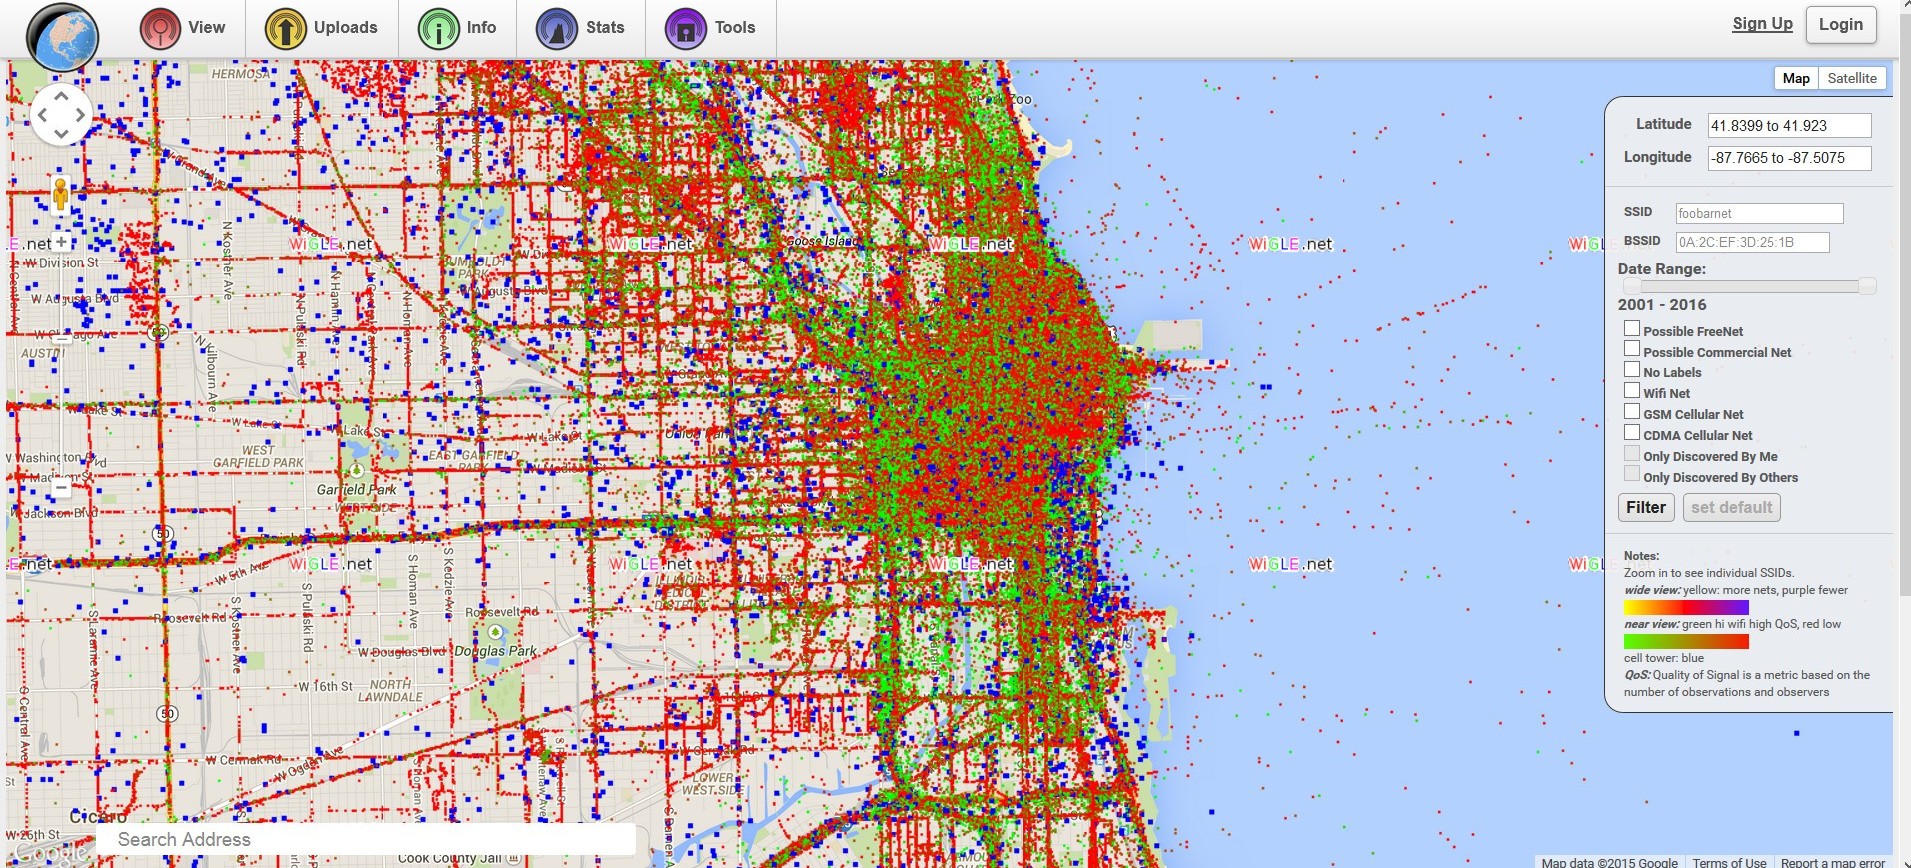Click the WiGLE globe logo icon

62,37
